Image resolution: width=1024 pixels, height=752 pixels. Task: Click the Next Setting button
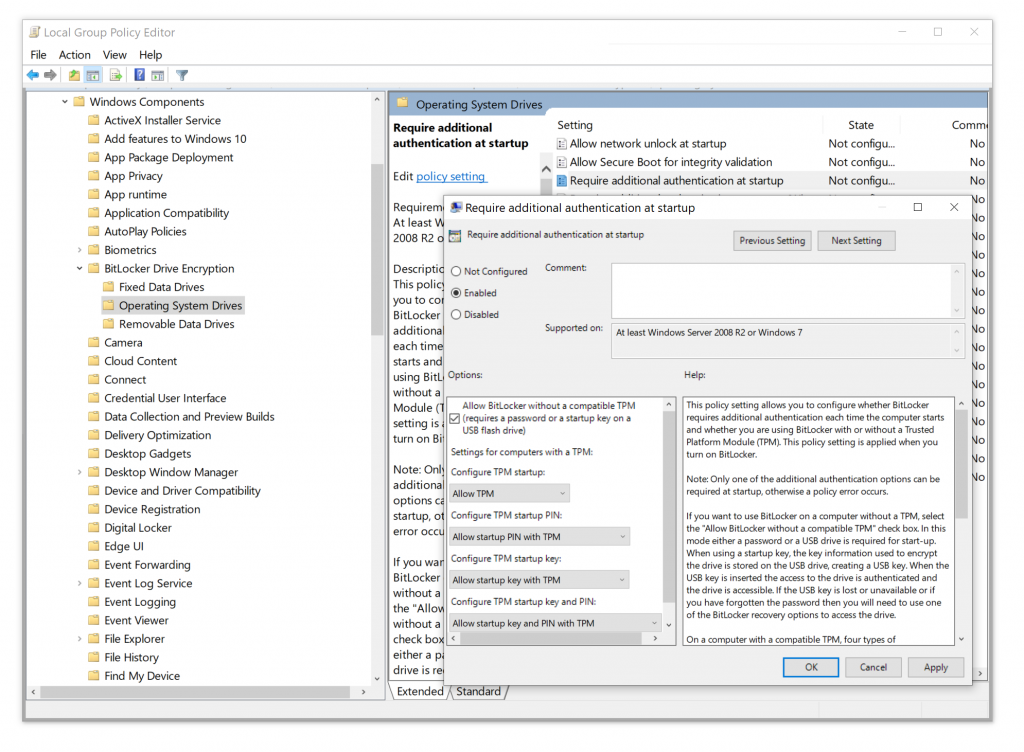pyautogui.click(x=856, y=241)
